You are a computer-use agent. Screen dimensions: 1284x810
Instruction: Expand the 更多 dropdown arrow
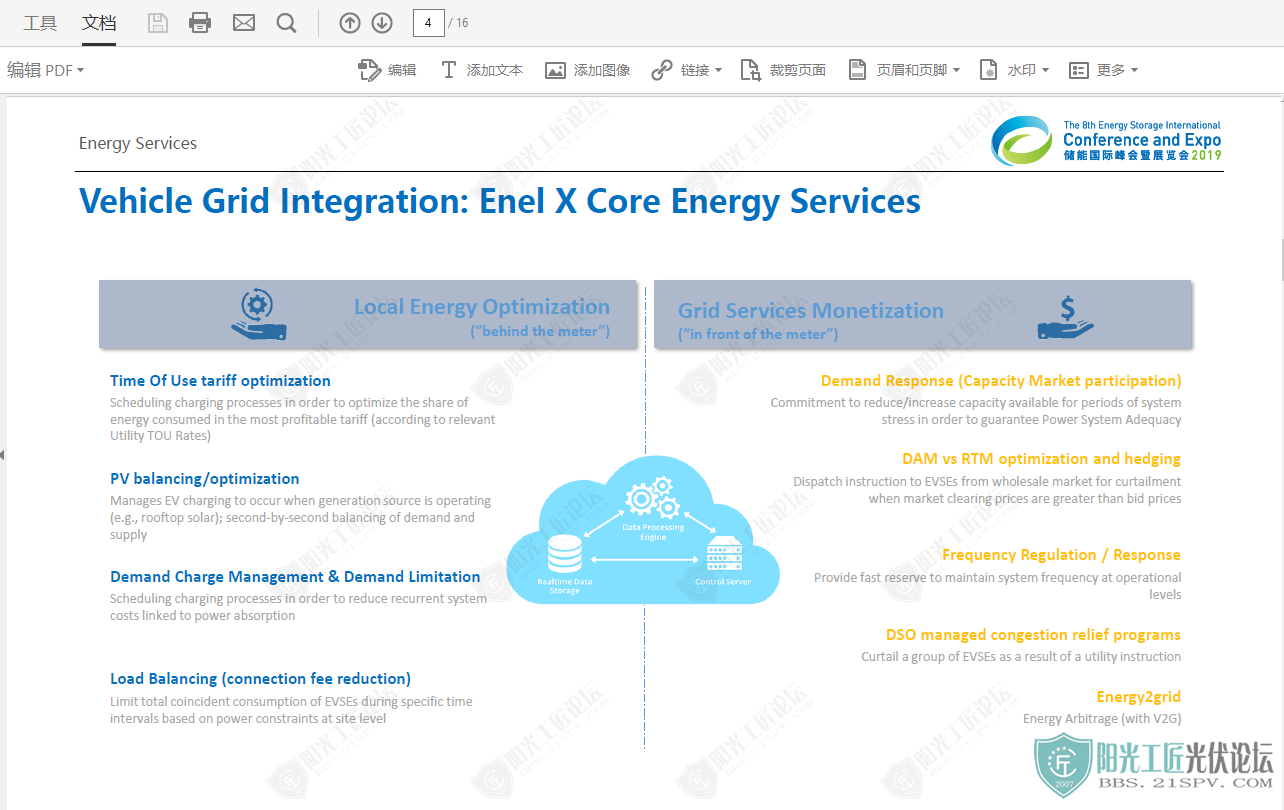[x=1134, y=70]
